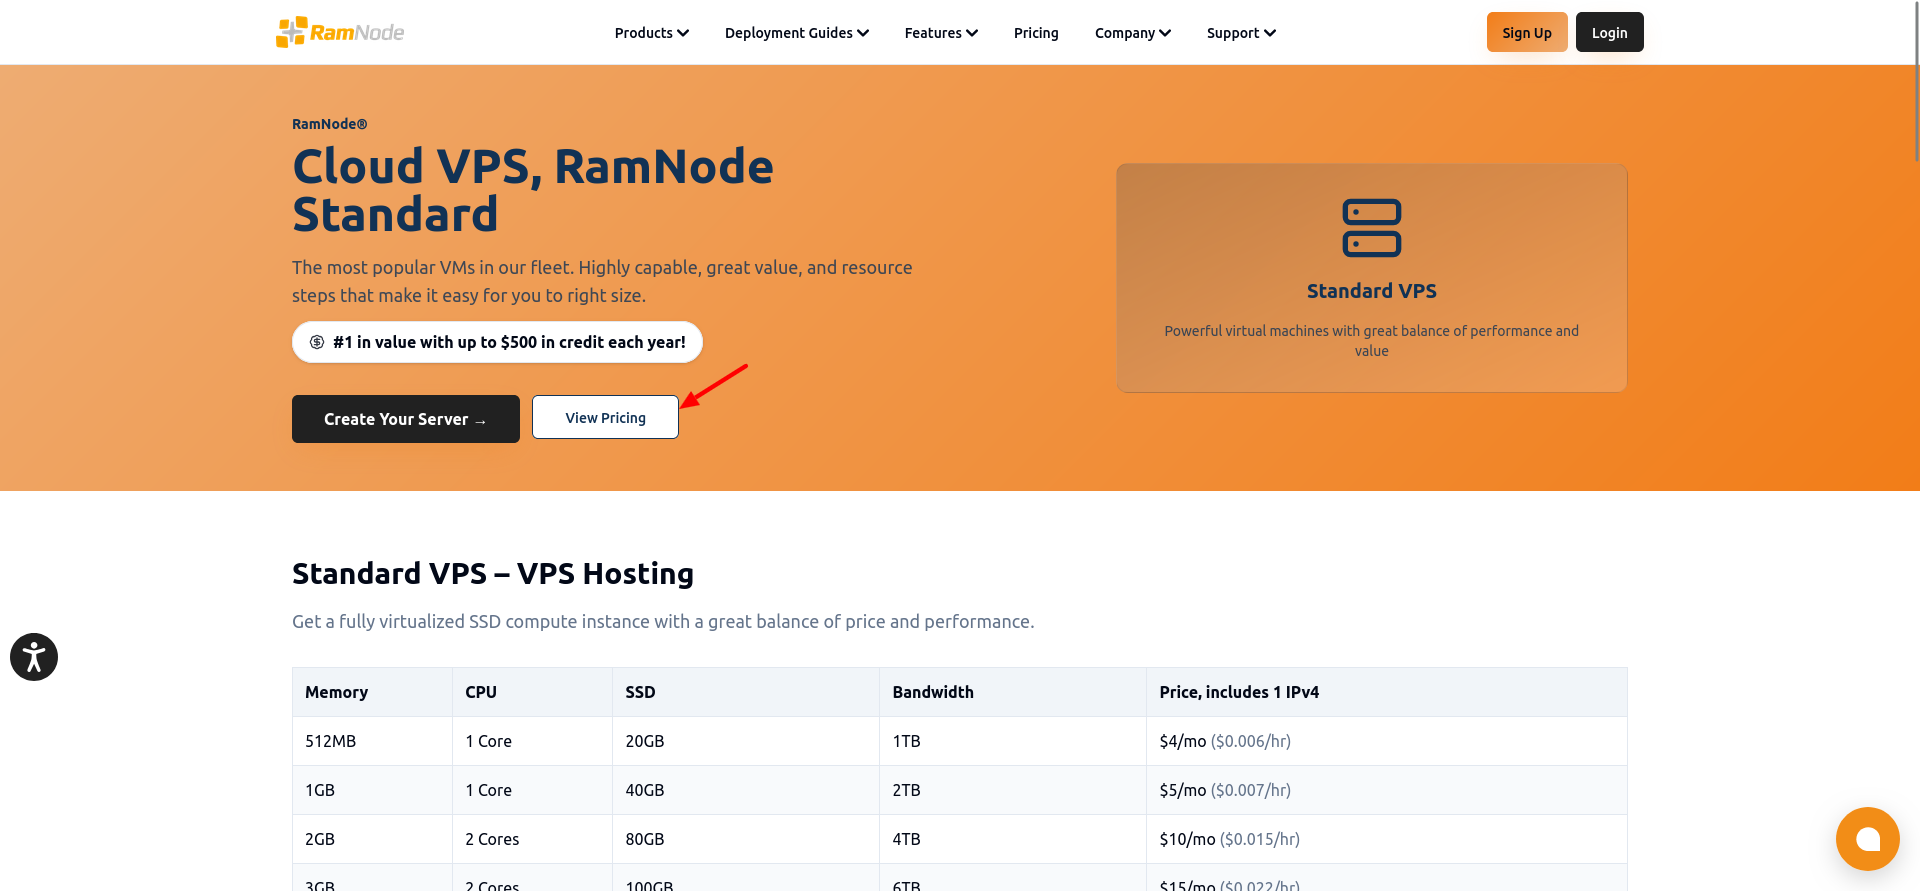Click the $4/mo price cell
This screenshot has width=1920, height=891.
pyautogui.click(x=1387, y=741)
